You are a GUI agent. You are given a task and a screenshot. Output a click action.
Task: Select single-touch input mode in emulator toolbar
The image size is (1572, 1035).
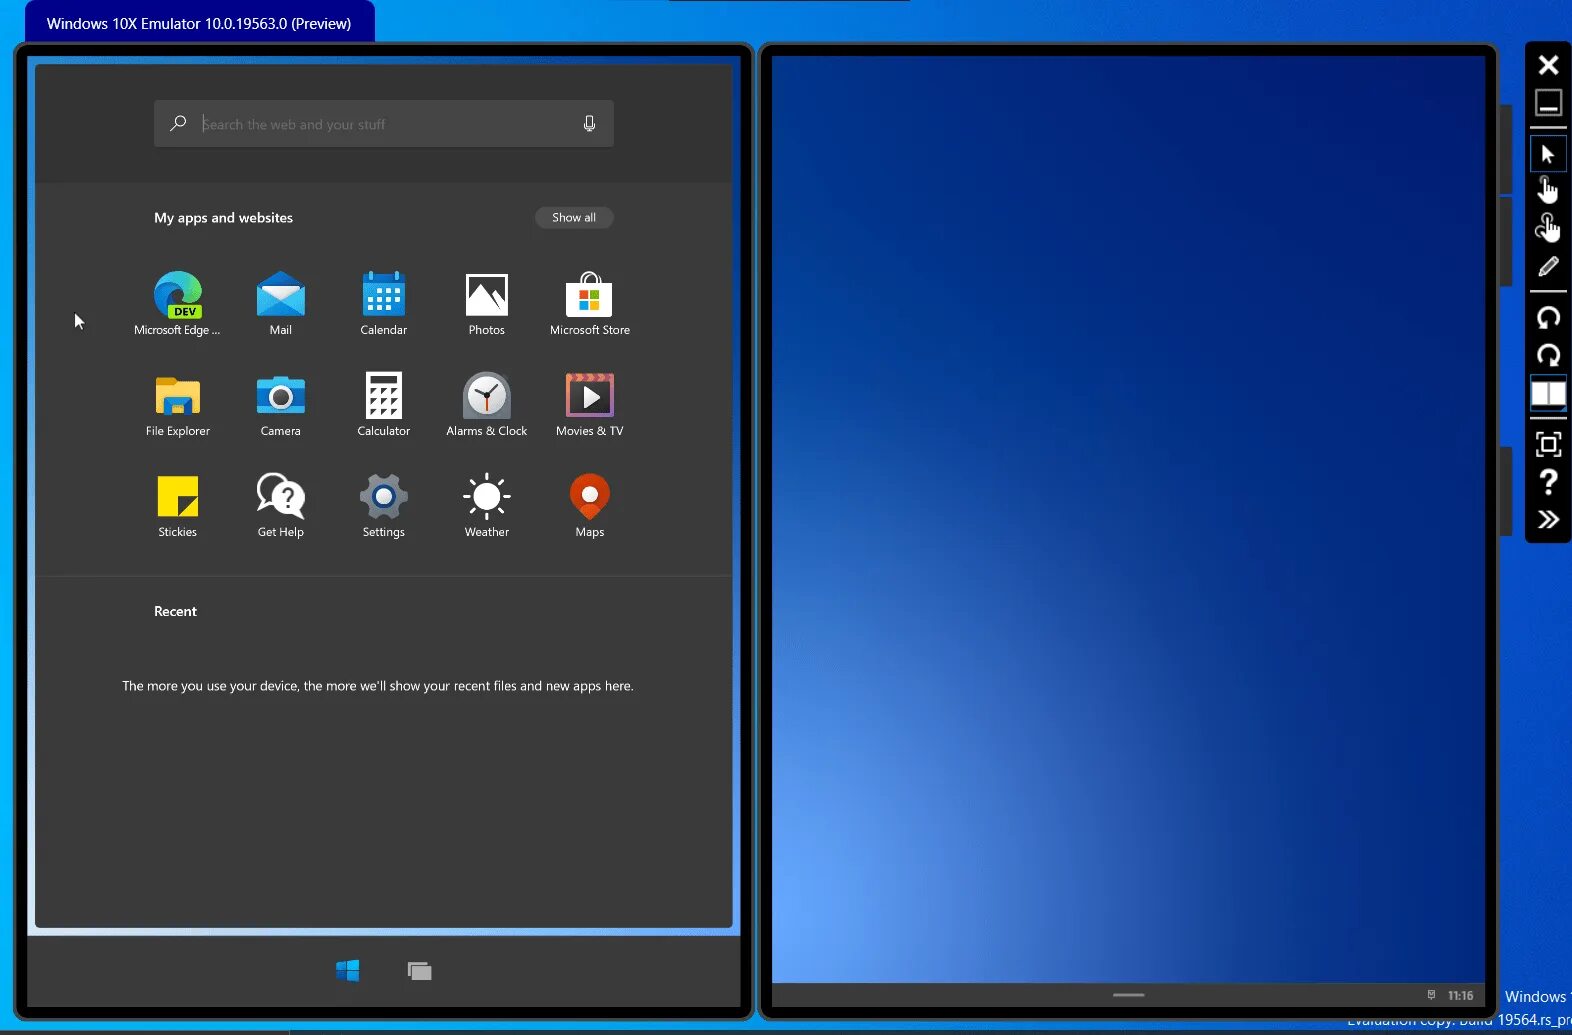(x=1548, y=189)
